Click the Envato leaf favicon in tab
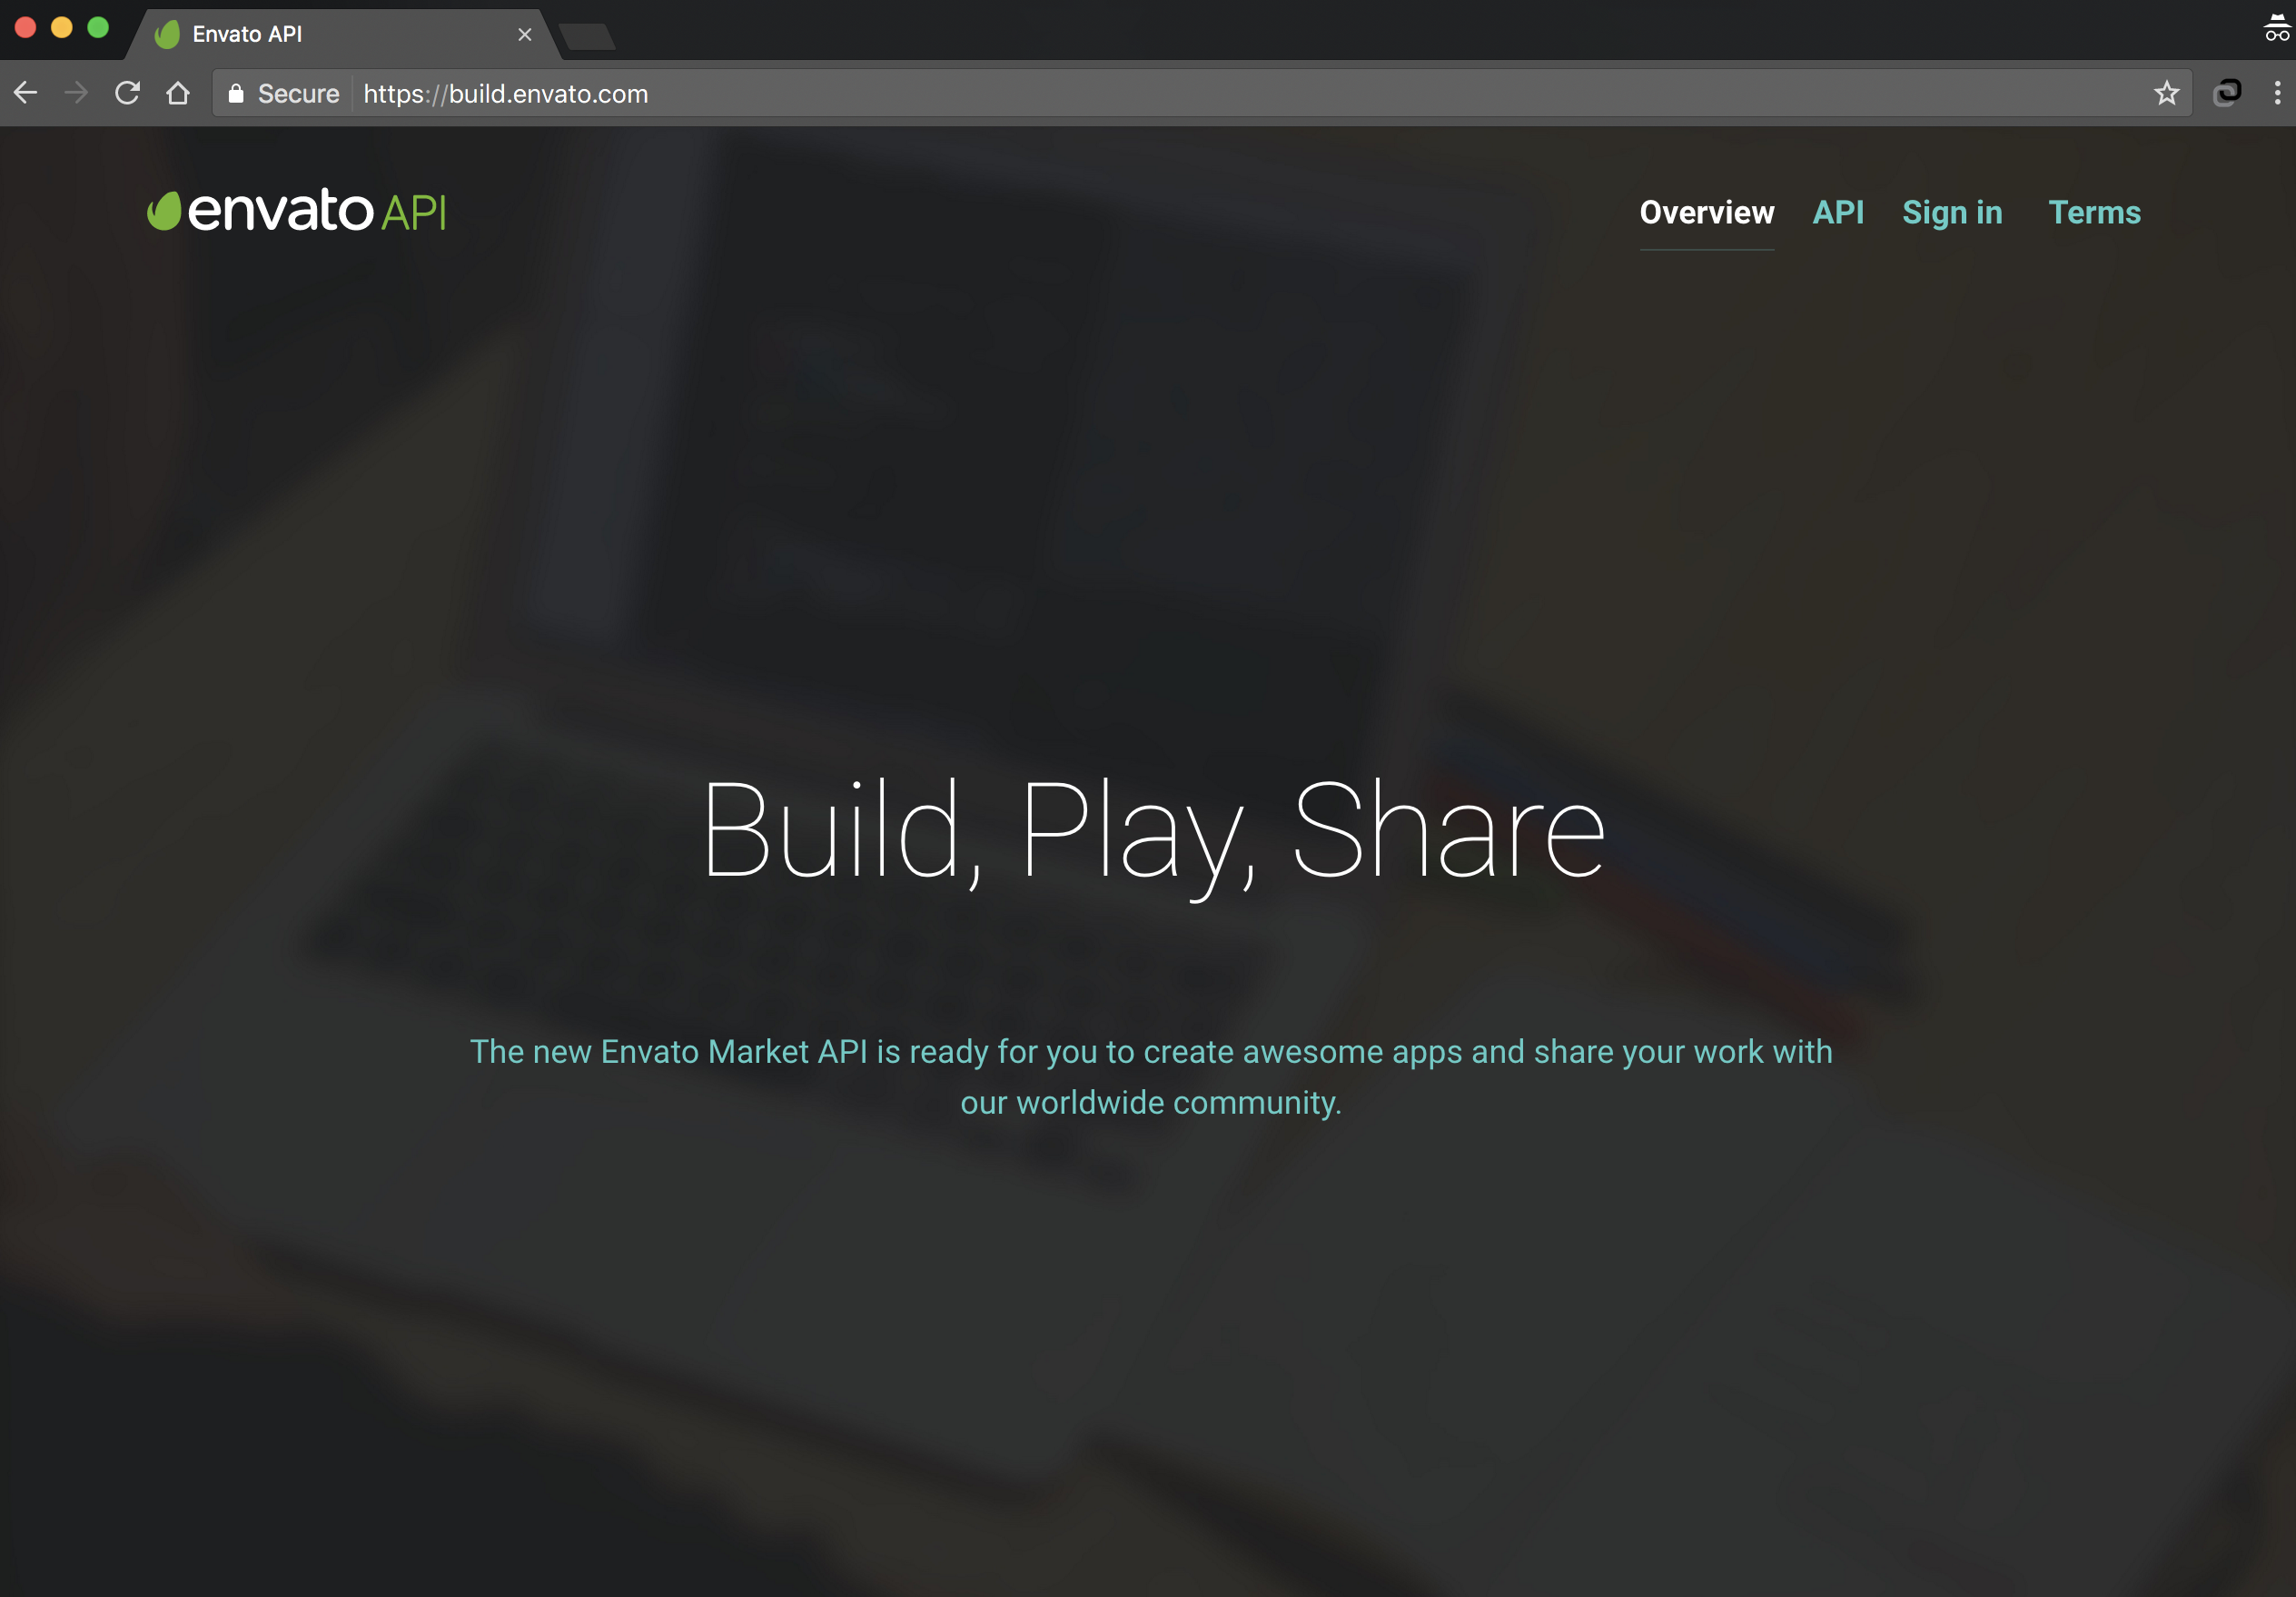This screenshot has height=1597, width=2296. pyautogui.click(x=168, y=34)
